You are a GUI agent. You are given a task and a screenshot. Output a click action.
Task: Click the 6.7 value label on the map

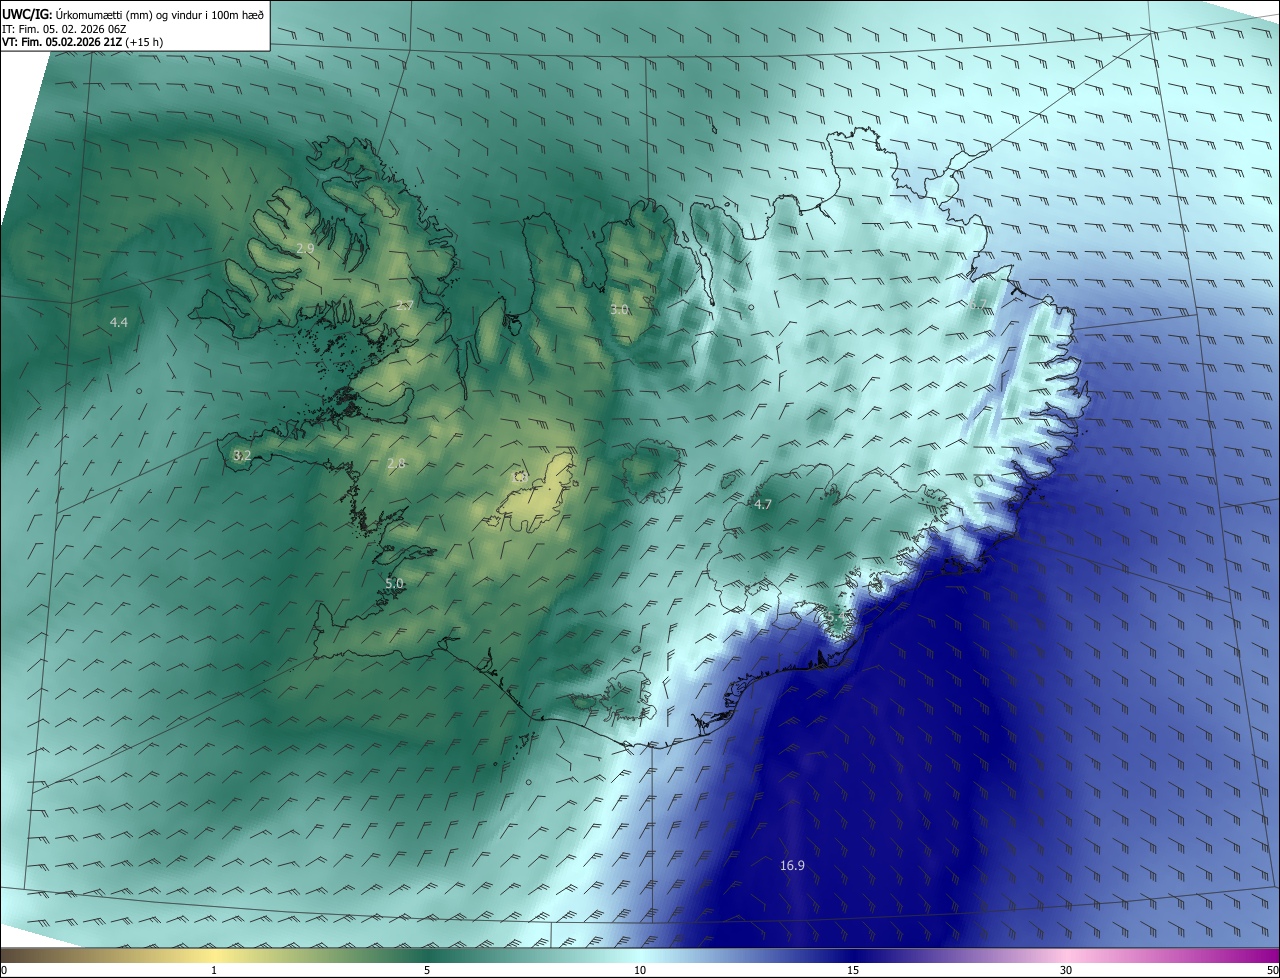coord(978,305)
